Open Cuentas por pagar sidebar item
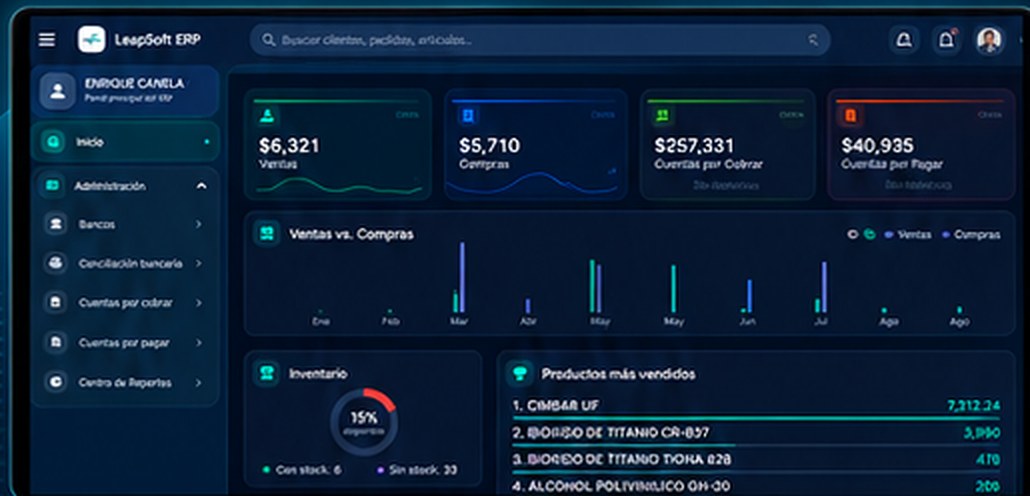1030x496 pixels. point(125,342)
